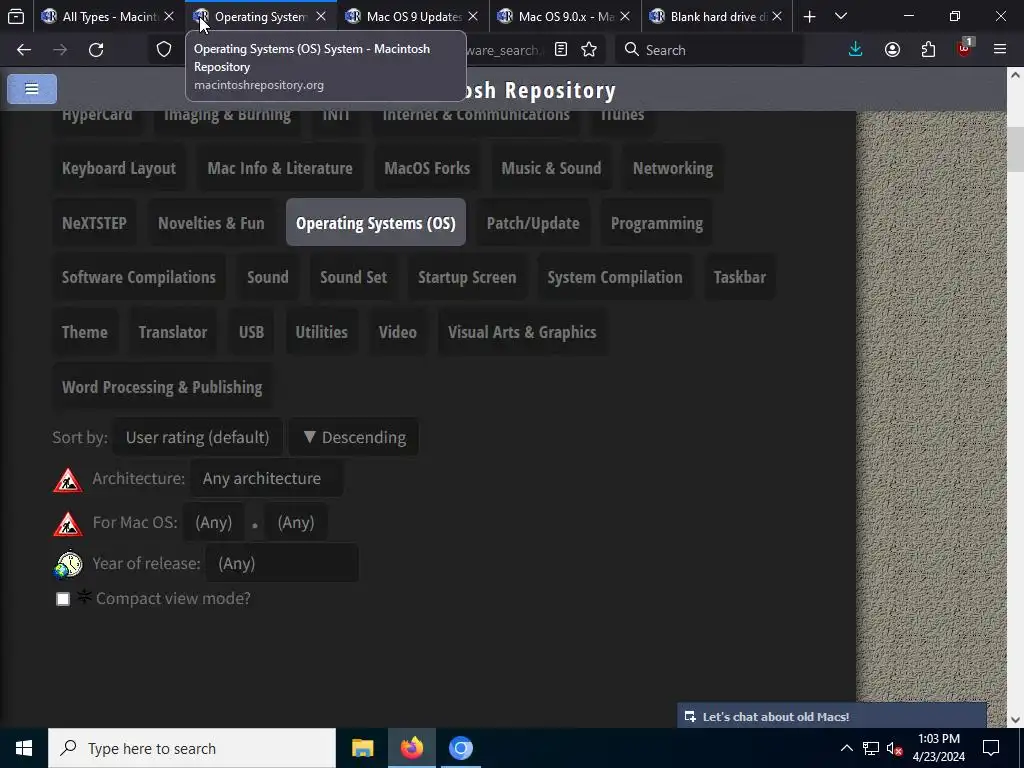The image size is (1024, 768).
Task: Switch to the Mac OS 9 Updates tab
Action: tap(413, 17)
